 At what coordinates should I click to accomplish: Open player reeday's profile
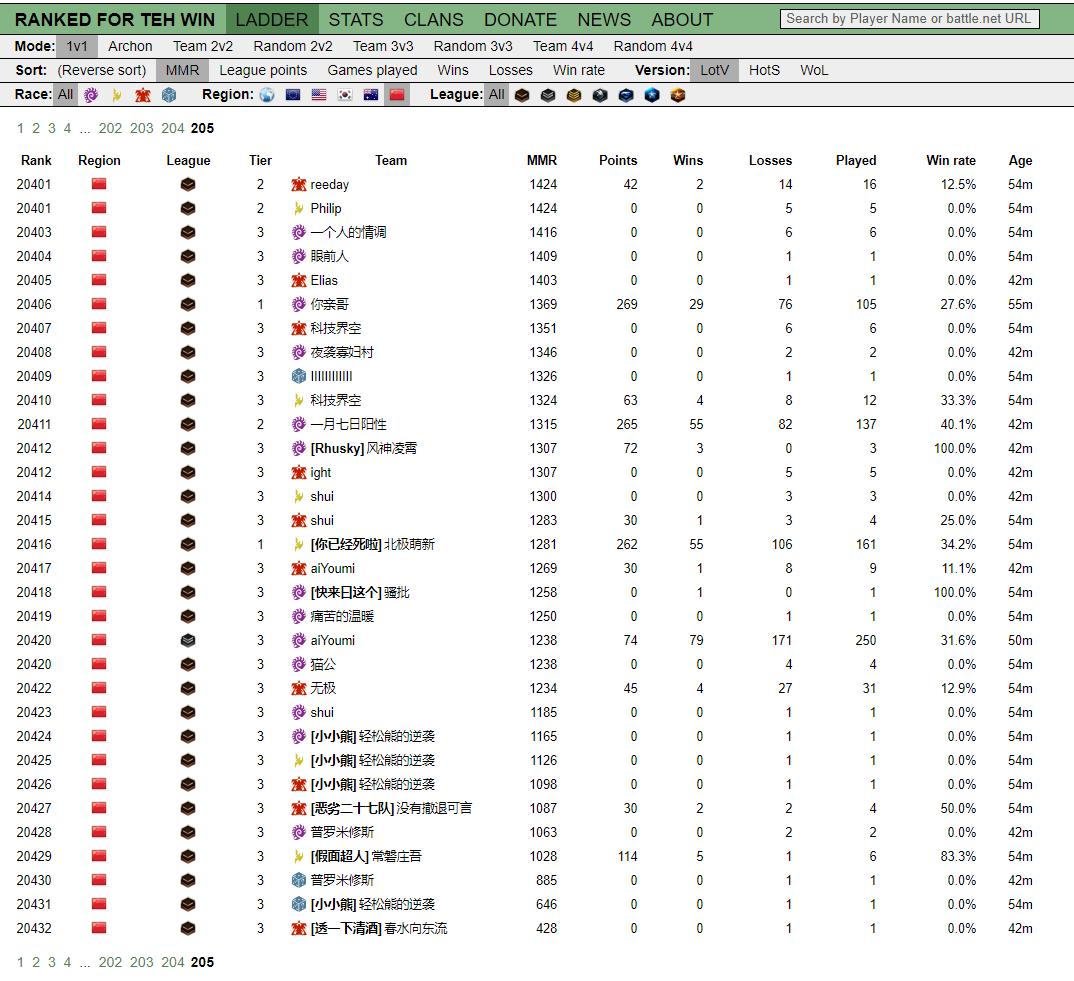329,184
